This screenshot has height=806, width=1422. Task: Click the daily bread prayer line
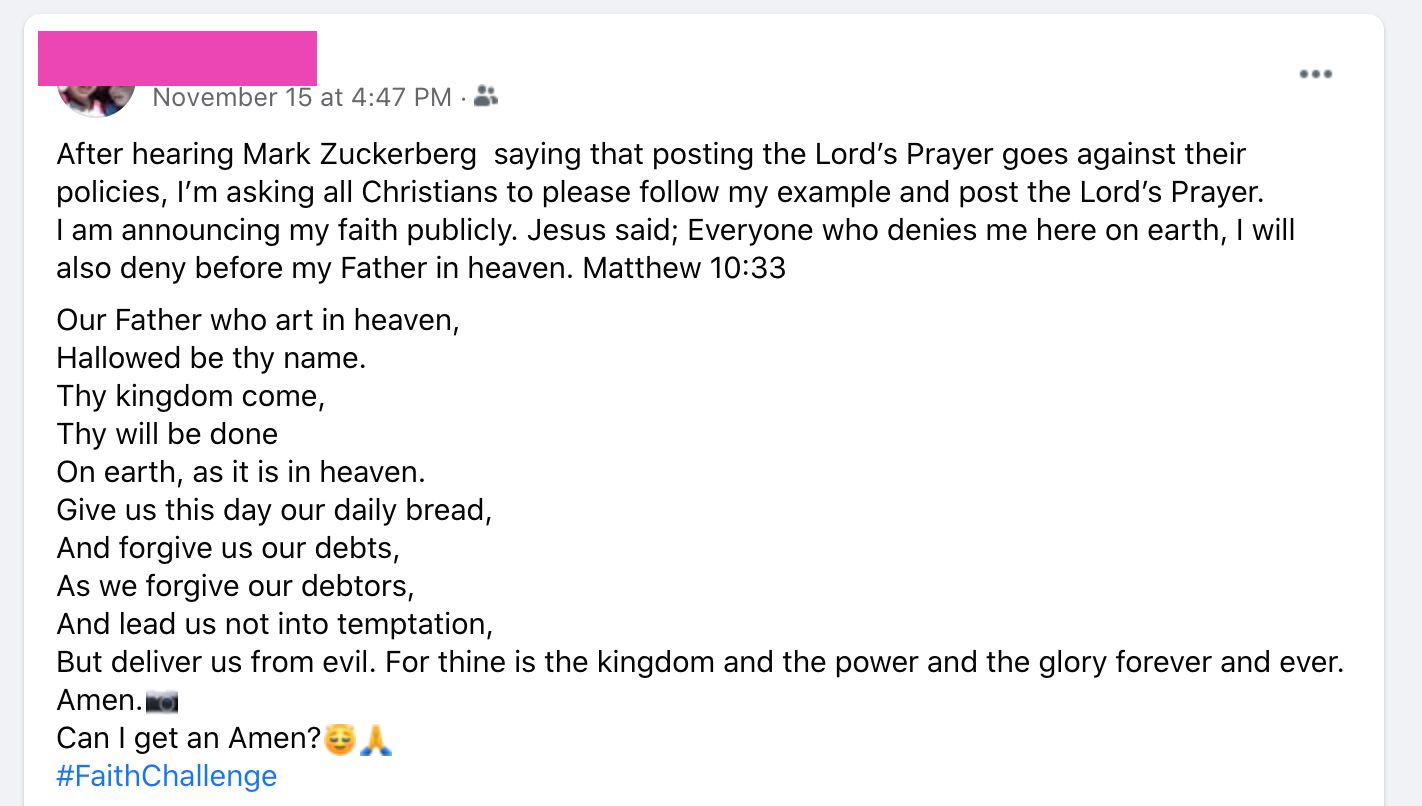pyautogui.click(x=275, y=510)
